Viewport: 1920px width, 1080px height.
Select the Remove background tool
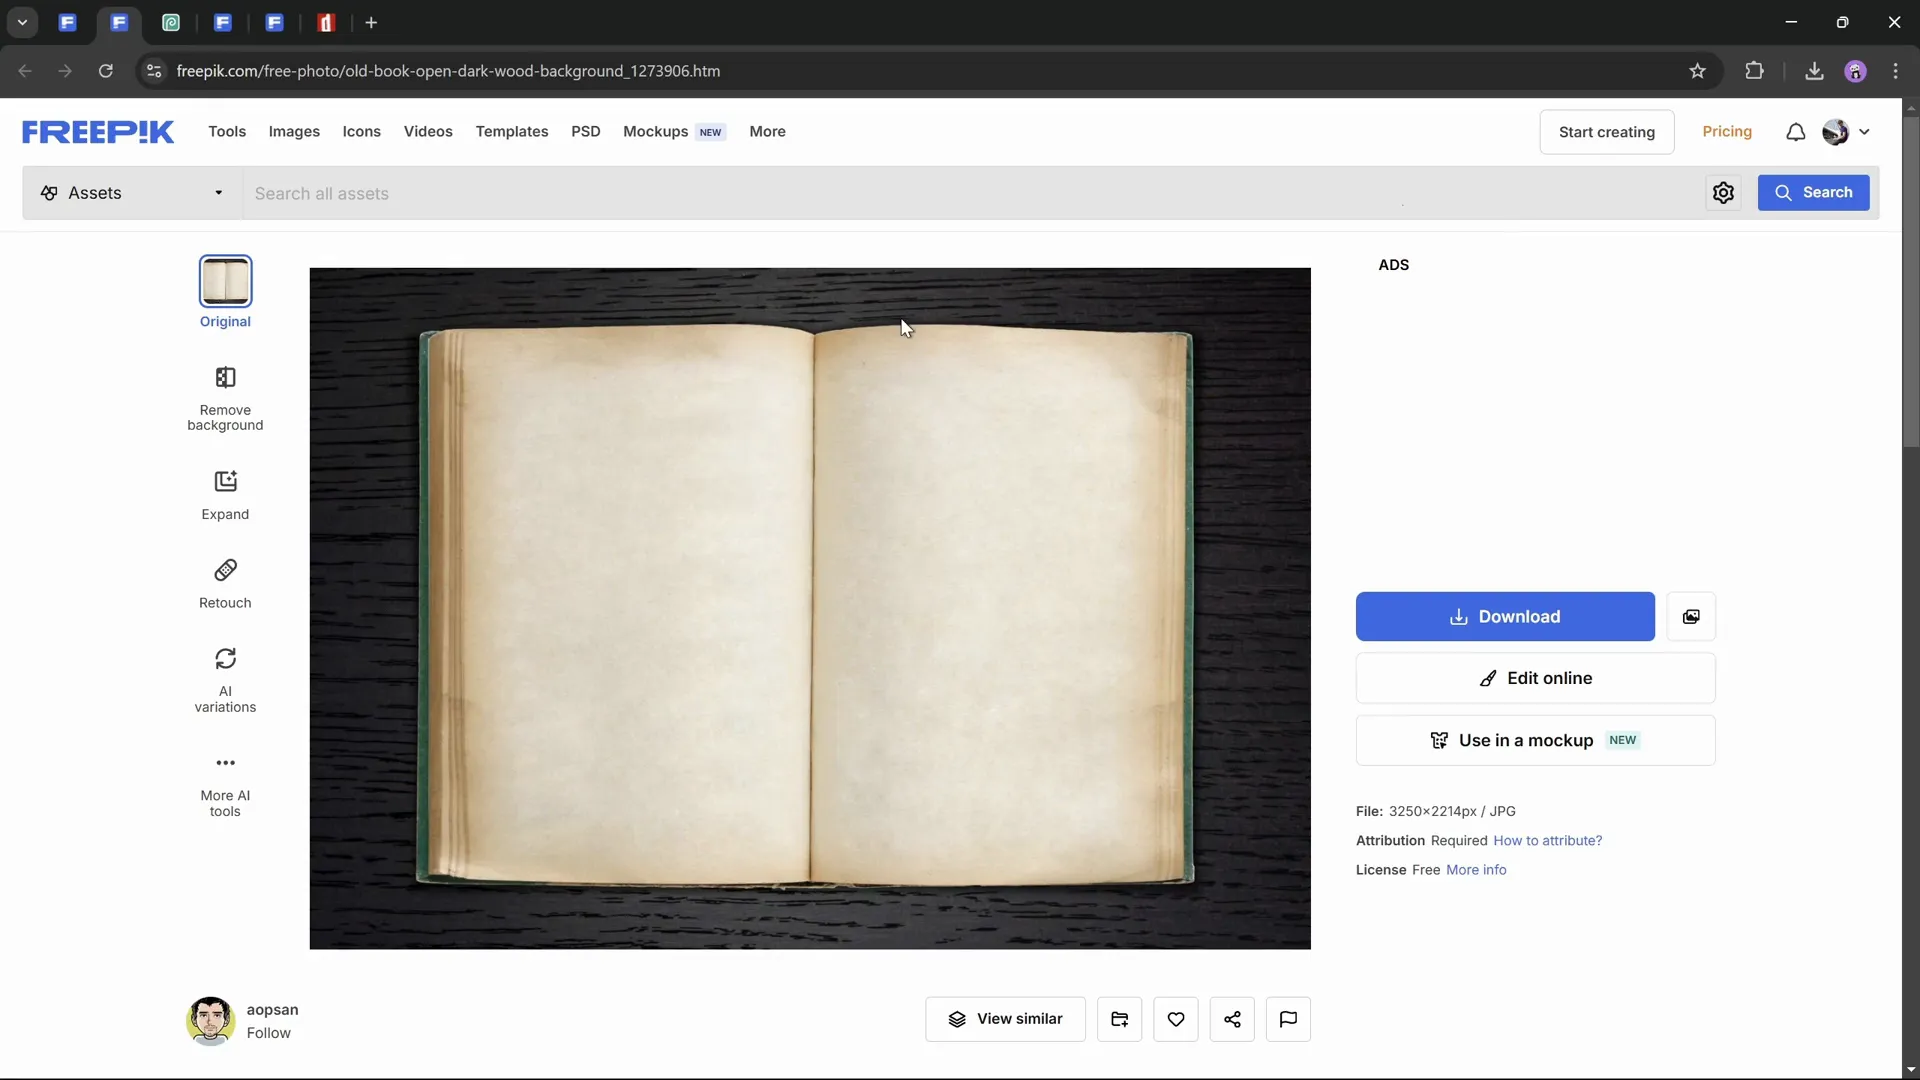pos(225,399)
